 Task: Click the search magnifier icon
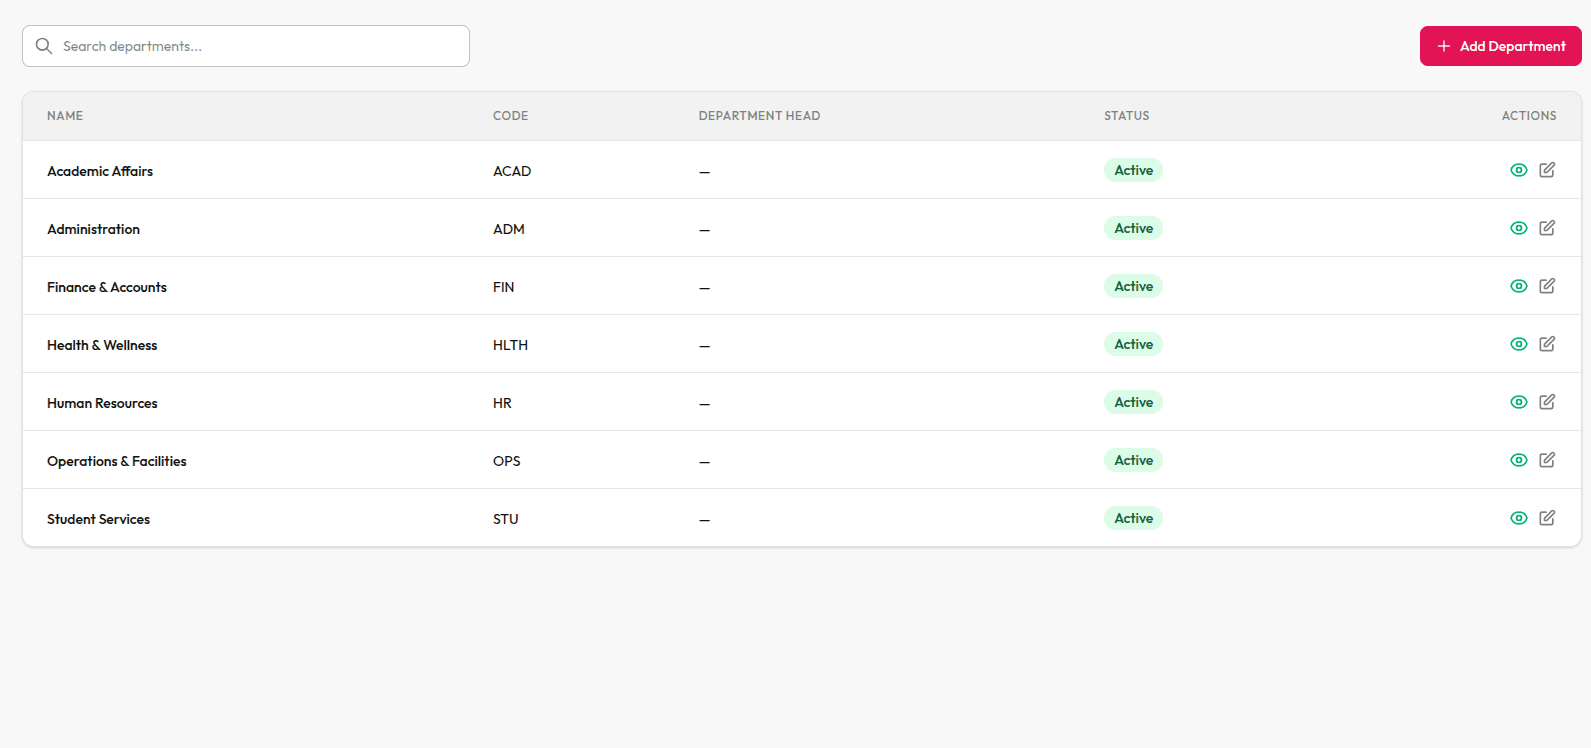click(x=44, y=46)
